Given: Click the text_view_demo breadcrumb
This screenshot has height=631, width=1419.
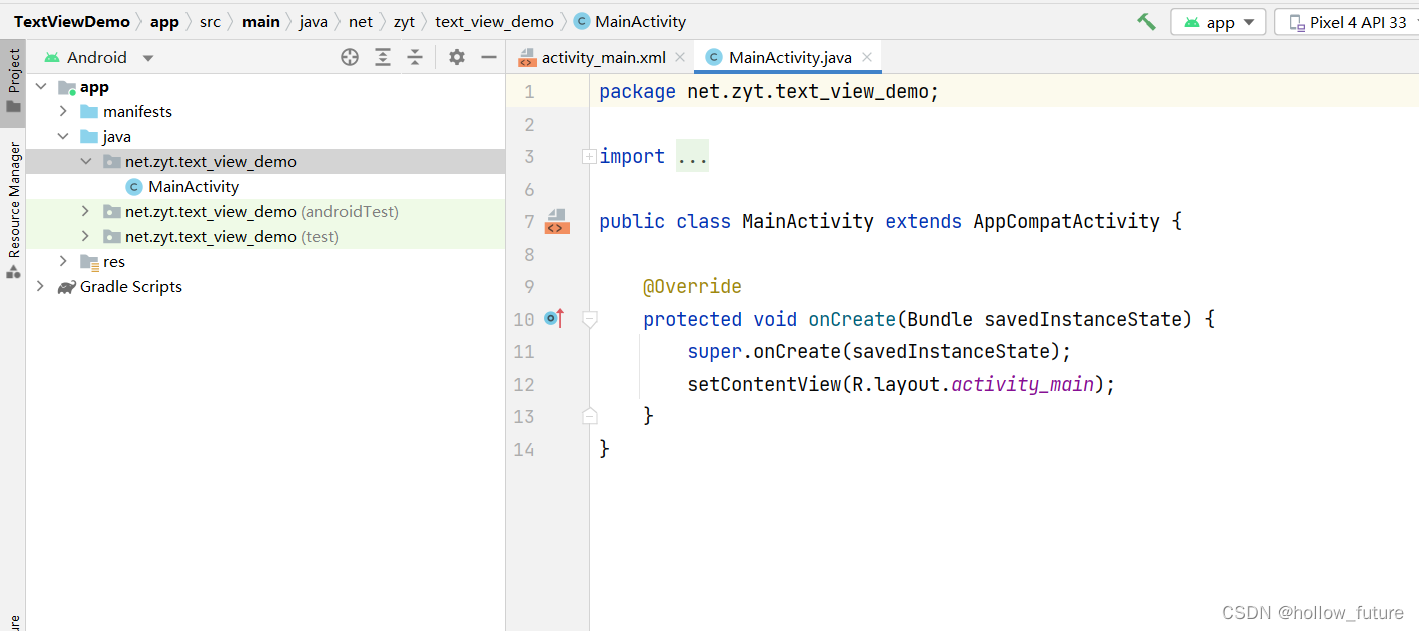Looking at the screenshot, I should tap(494, 21).
